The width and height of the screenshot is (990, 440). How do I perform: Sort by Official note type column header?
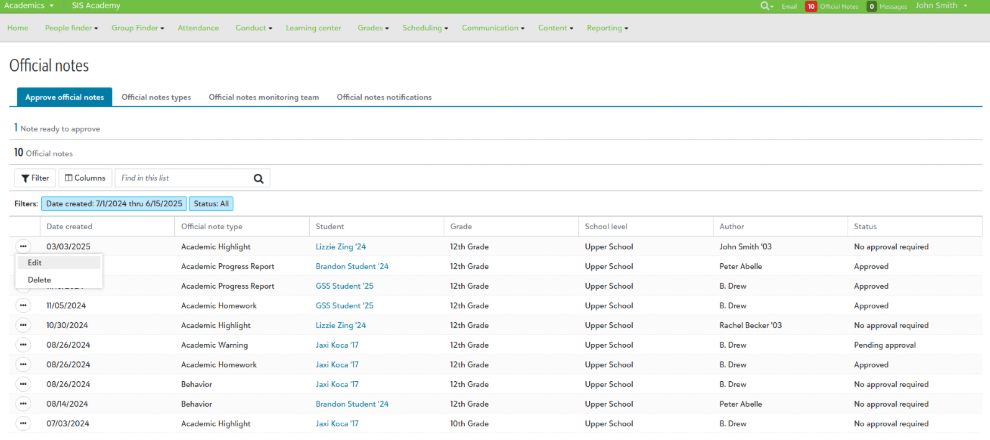[x=242, y=226]
